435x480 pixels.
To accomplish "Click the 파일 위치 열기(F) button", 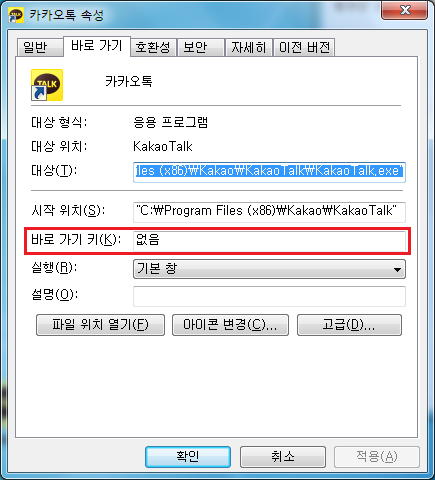I will pos(100,325).
